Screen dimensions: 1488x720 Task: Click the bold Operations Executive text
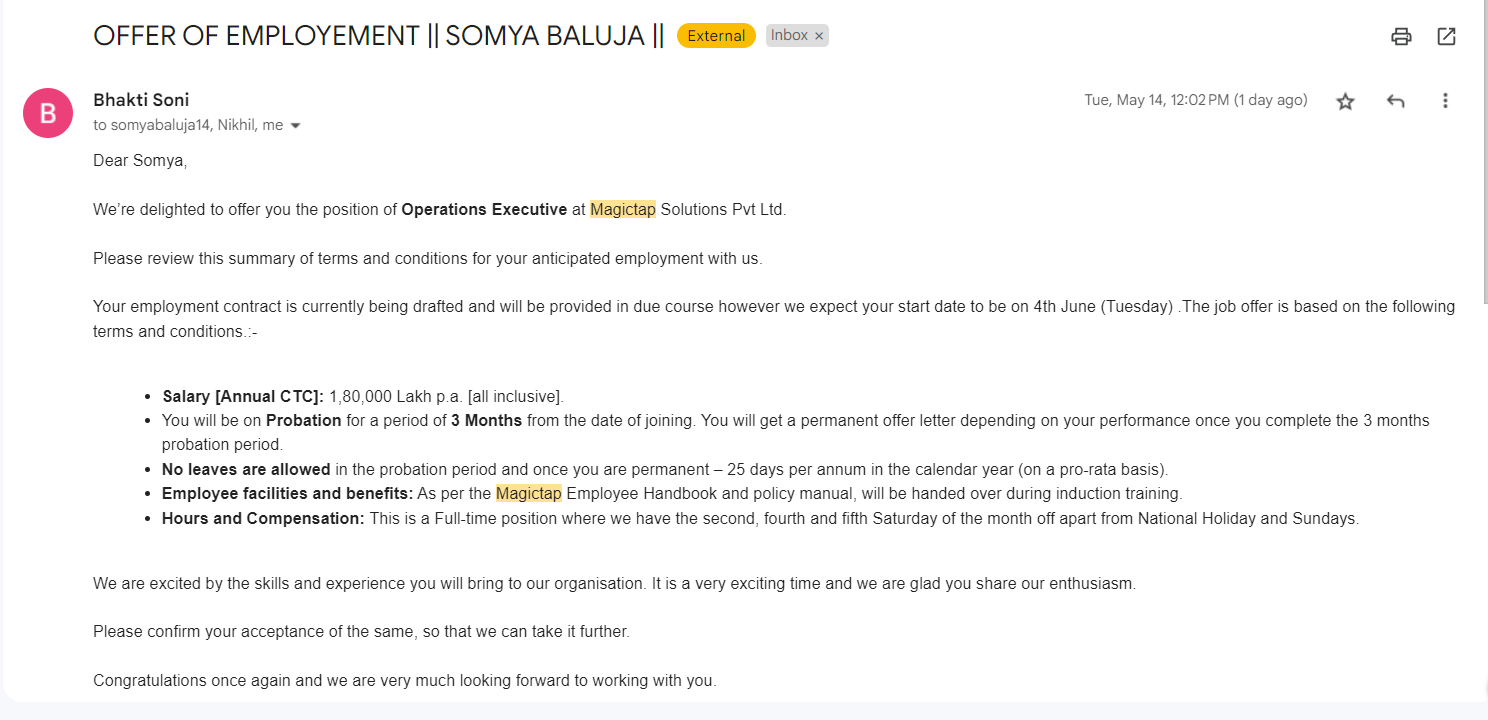click(484, 210)
